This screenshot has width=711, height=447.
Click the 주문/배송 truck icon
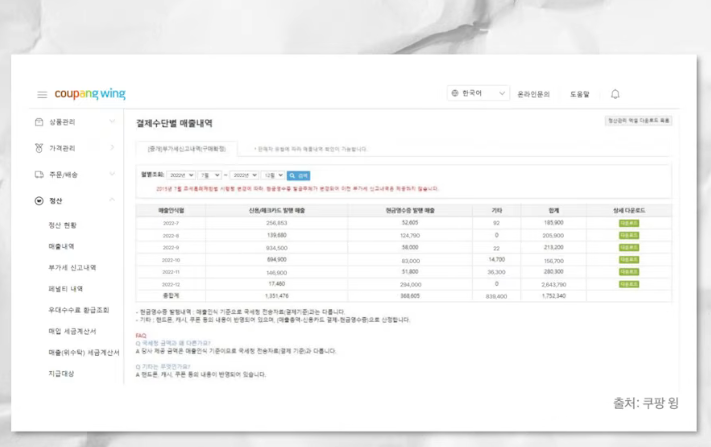39,175
